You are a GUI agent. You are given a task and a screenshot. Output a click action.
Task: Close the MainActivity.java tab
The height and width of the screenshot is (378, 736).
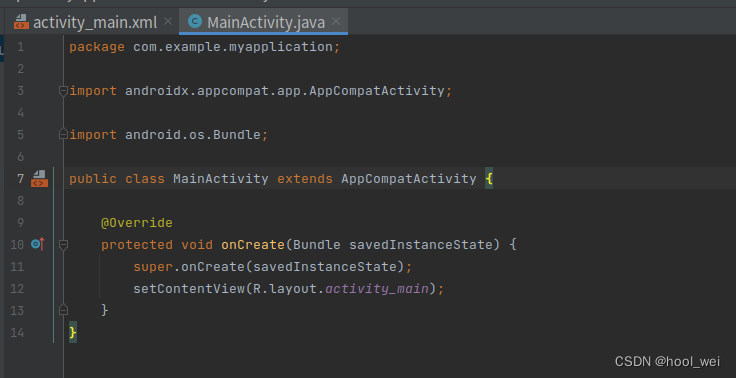coord(336,21)
